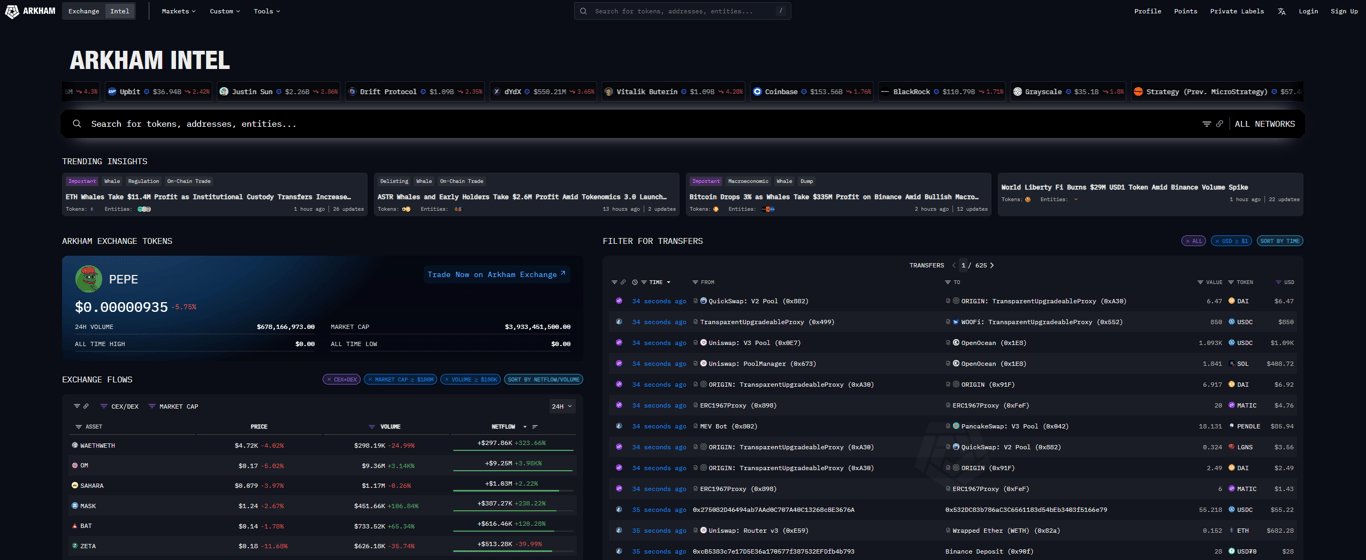1366x560 pixels.
Task: Remove the USD ≥ $1 filter chip
Action: point(1216,241)
